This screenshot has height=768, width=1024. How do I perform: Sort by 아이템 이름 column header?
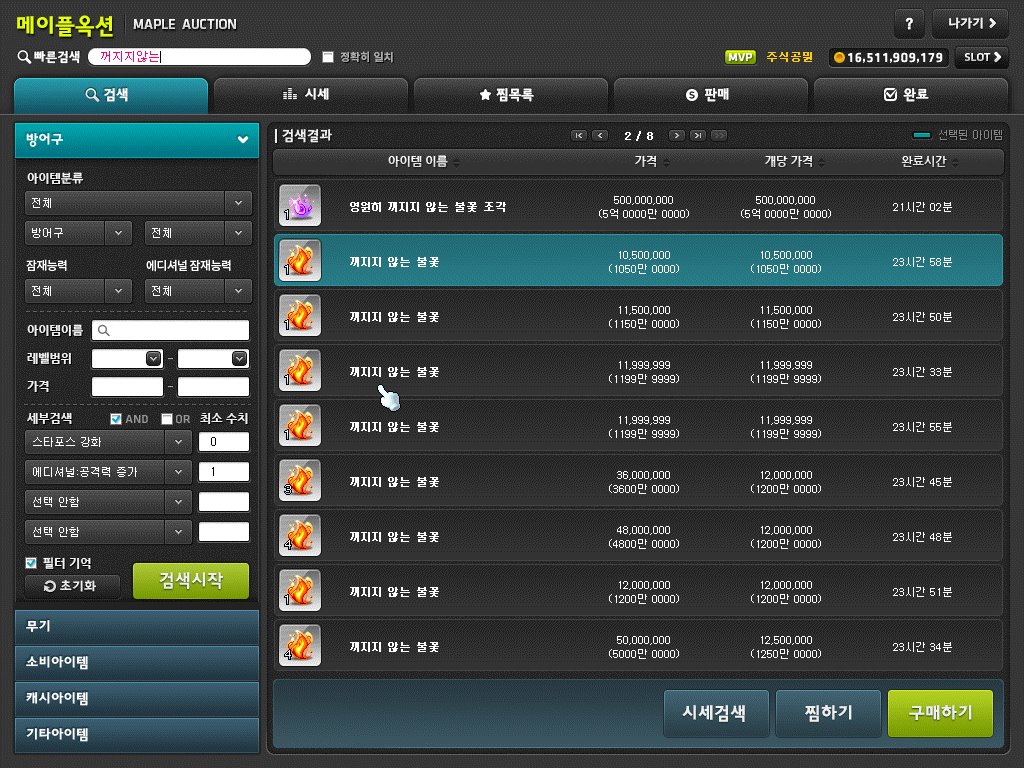click(423, 161)
